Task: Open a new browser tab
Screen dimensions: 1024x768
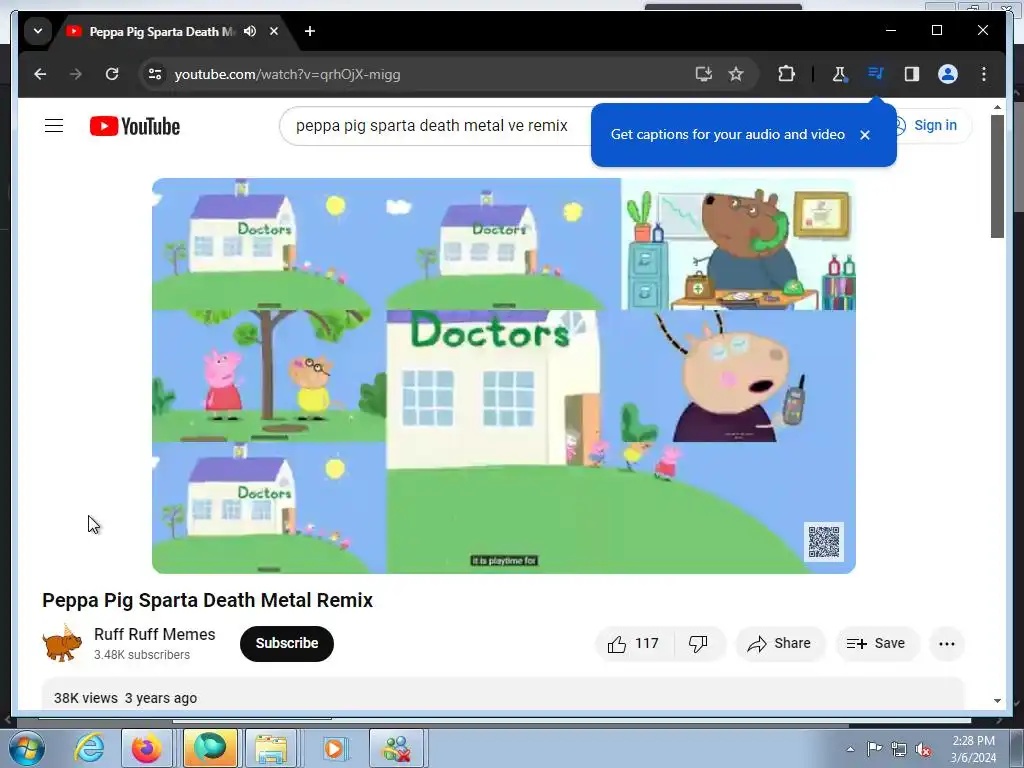Action: point(310,31)
